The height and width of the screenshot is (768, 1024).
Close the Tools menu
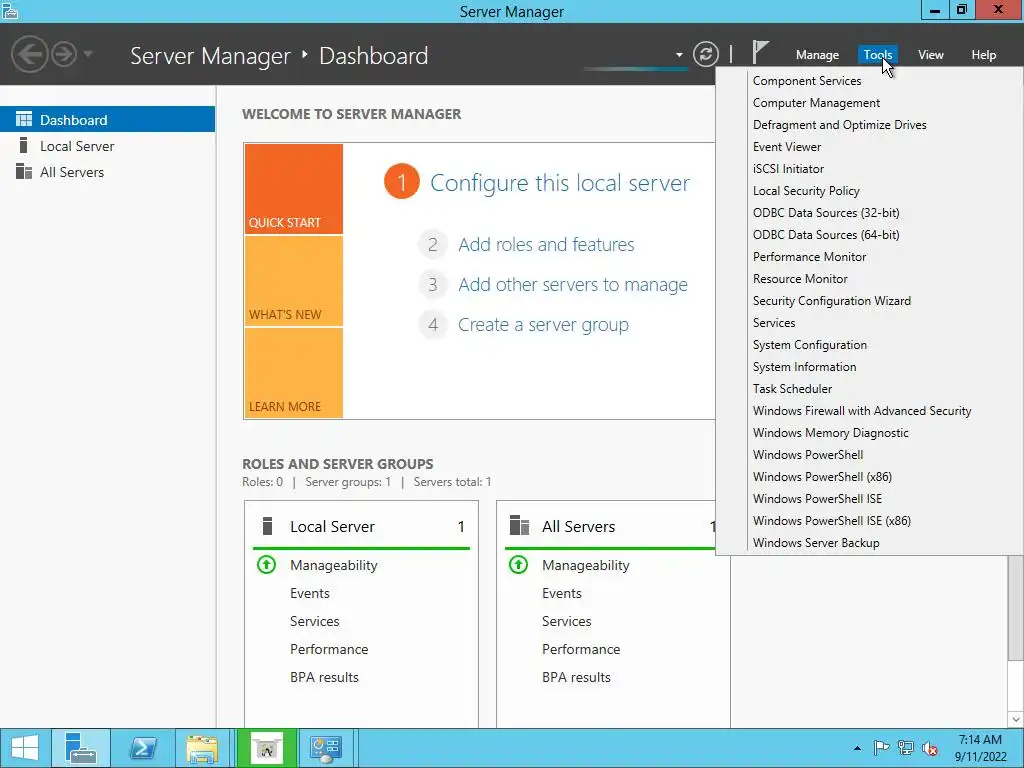coord(877,55)
